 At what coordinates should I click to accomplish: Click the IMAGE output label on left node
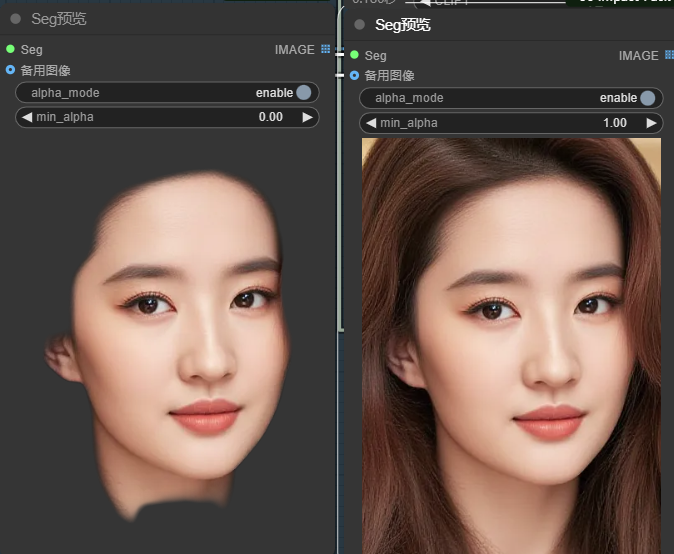(295, 49)
